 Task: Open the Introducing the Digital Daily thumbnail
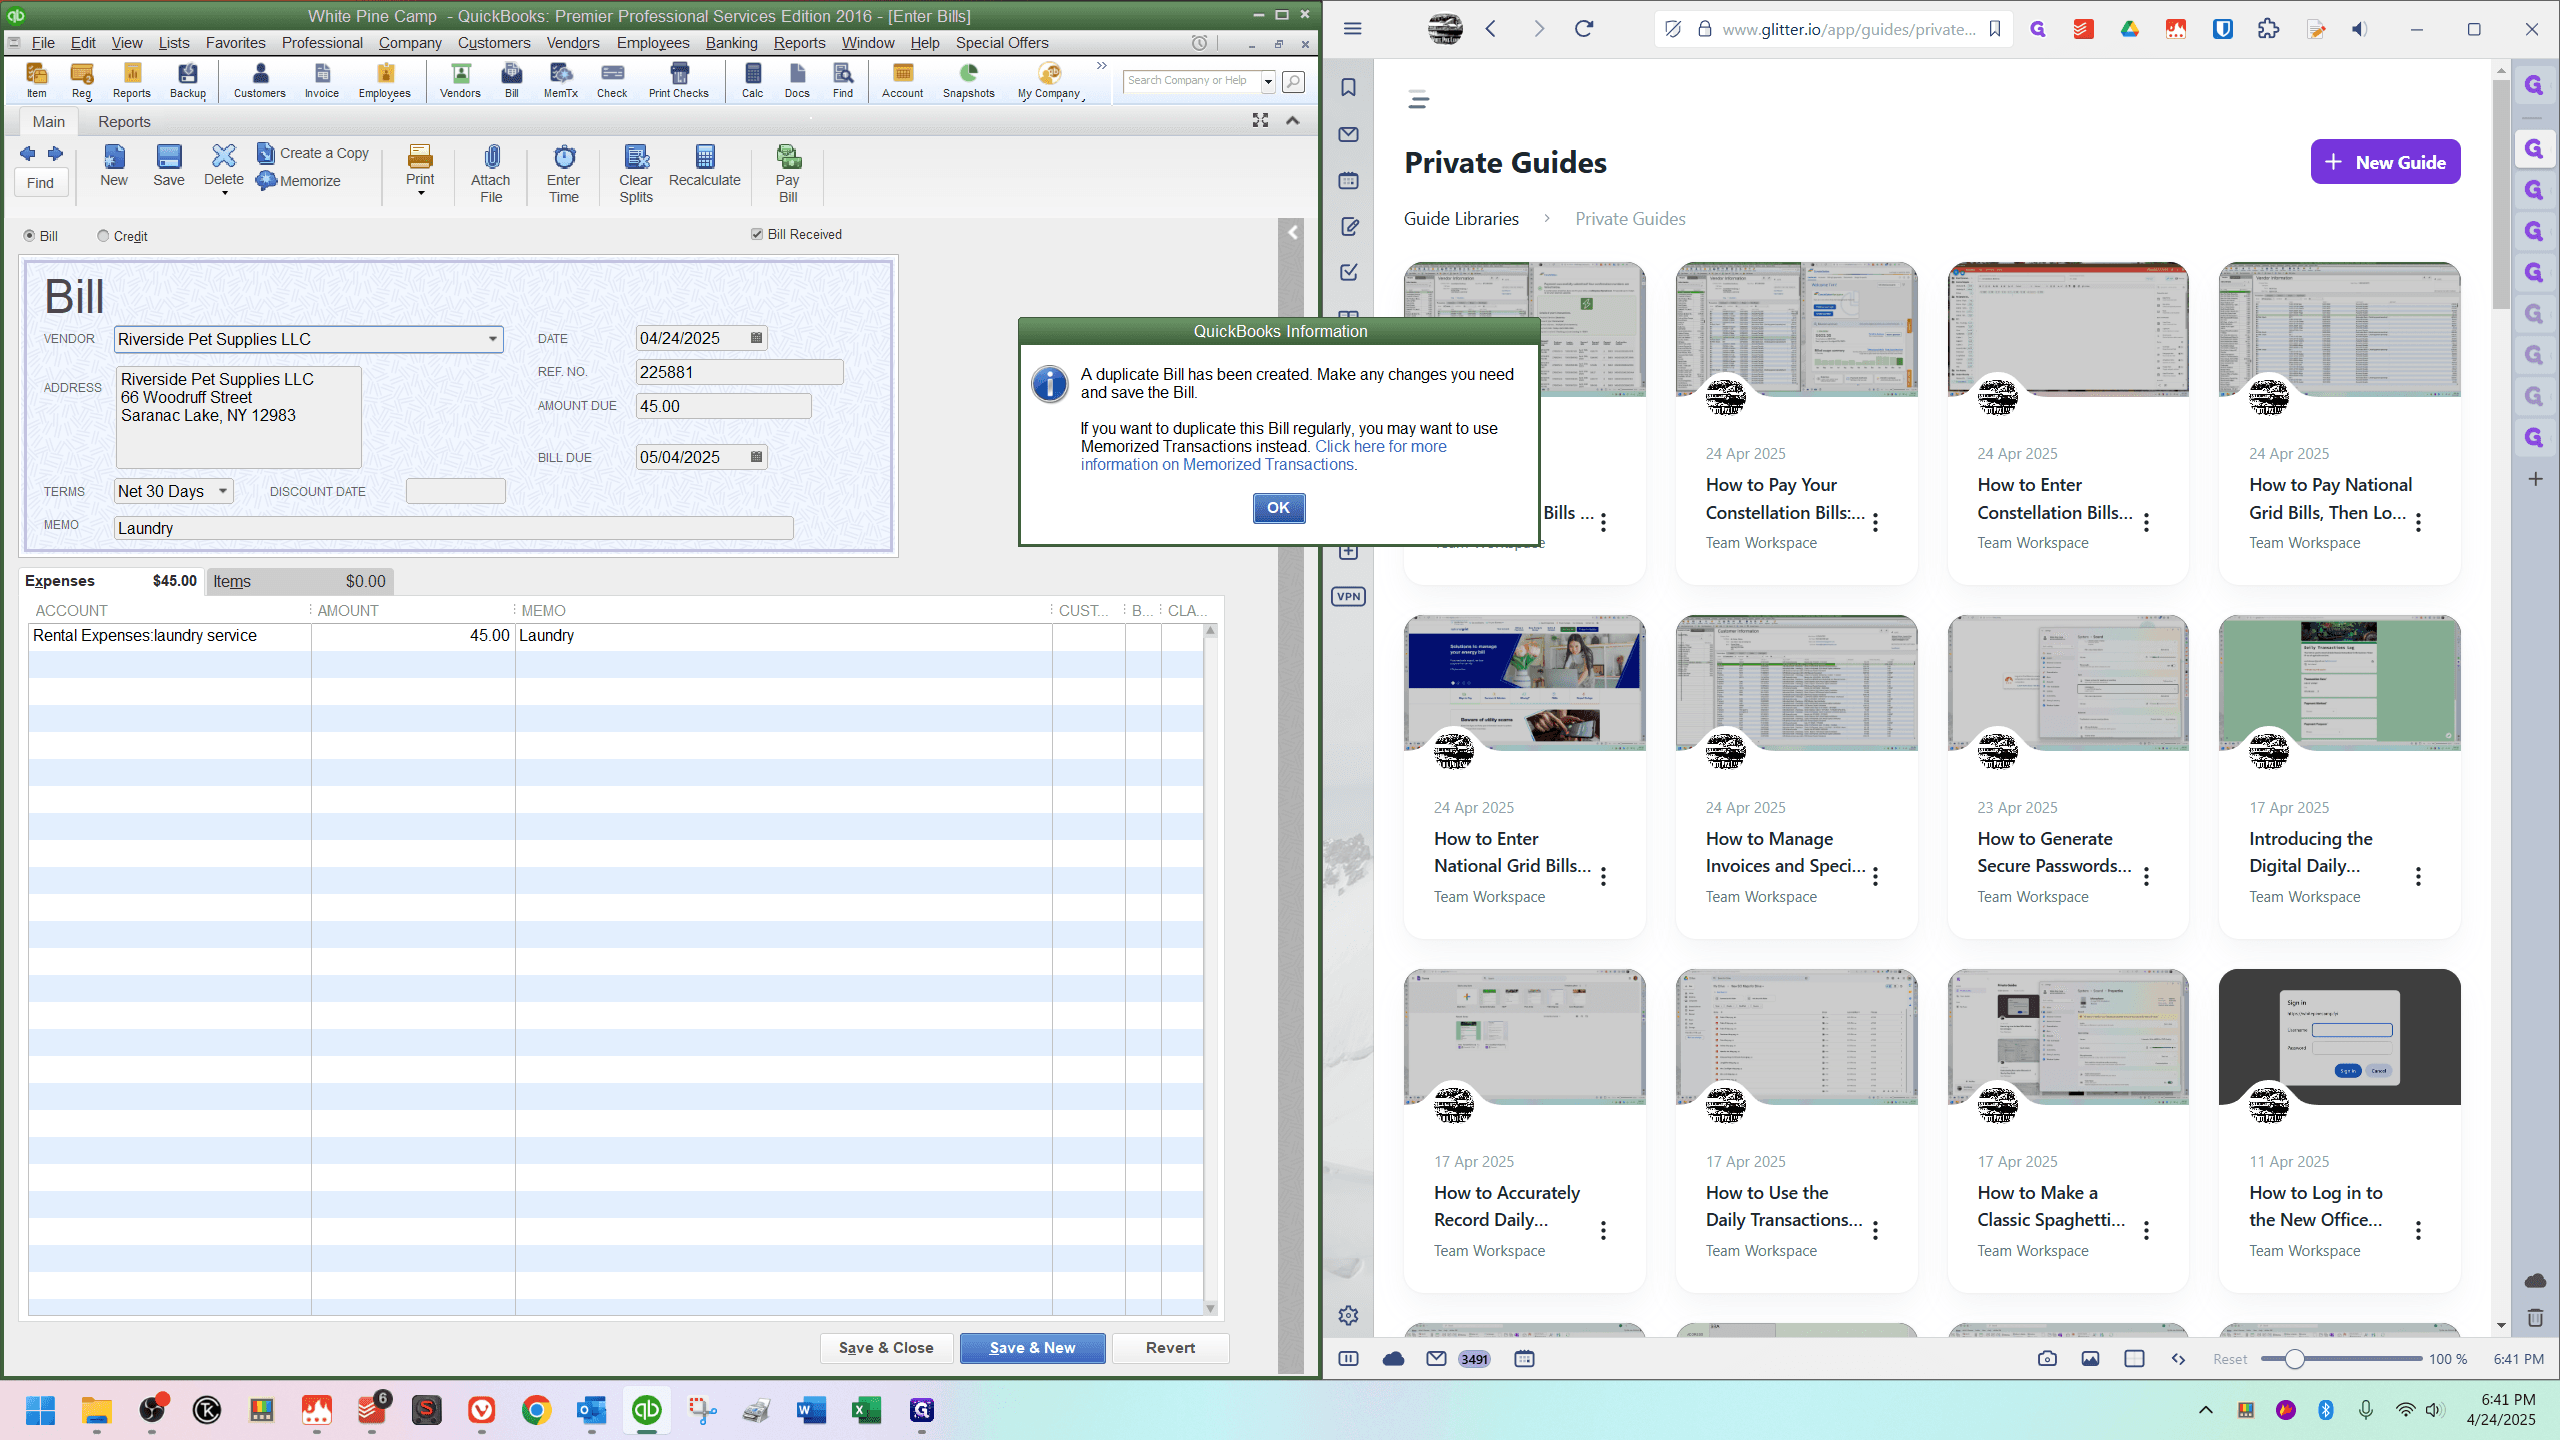point(2339,683)
